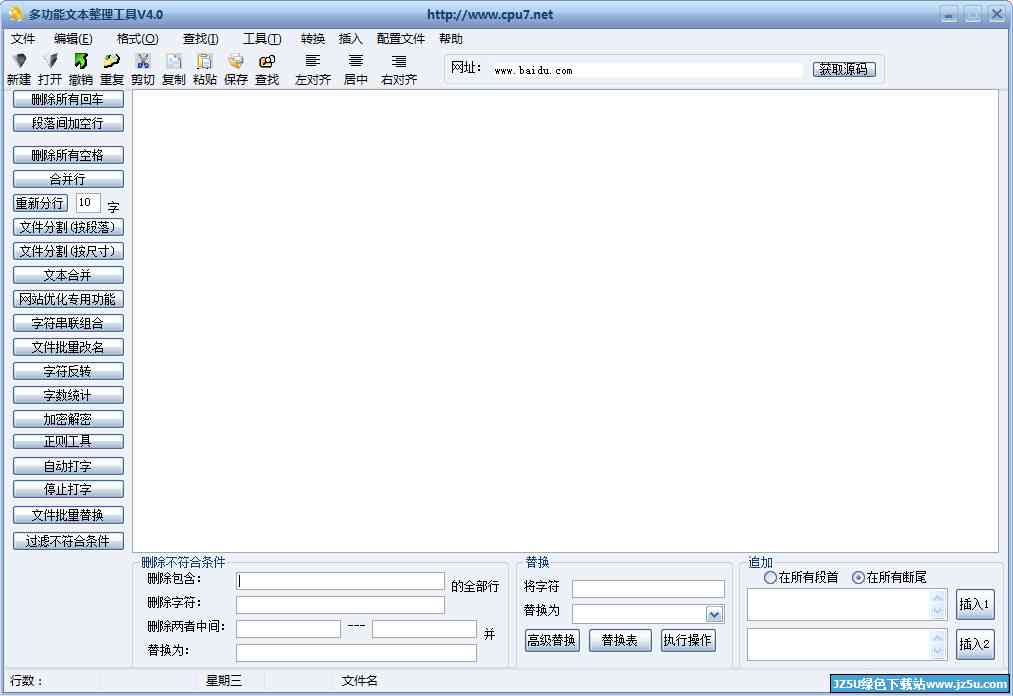Click the 插入1 button
The width and height of the screenshot is (1013, 696).
975,605
